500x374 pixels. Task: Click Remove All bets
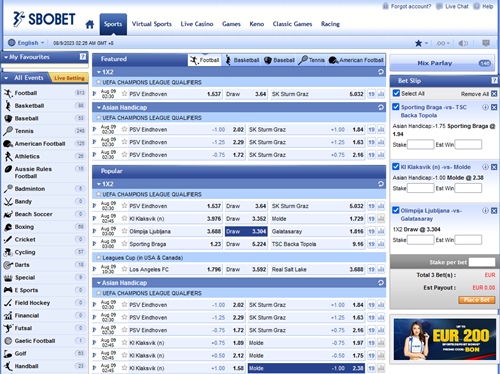pyautogui.click(x=479, y=94)
